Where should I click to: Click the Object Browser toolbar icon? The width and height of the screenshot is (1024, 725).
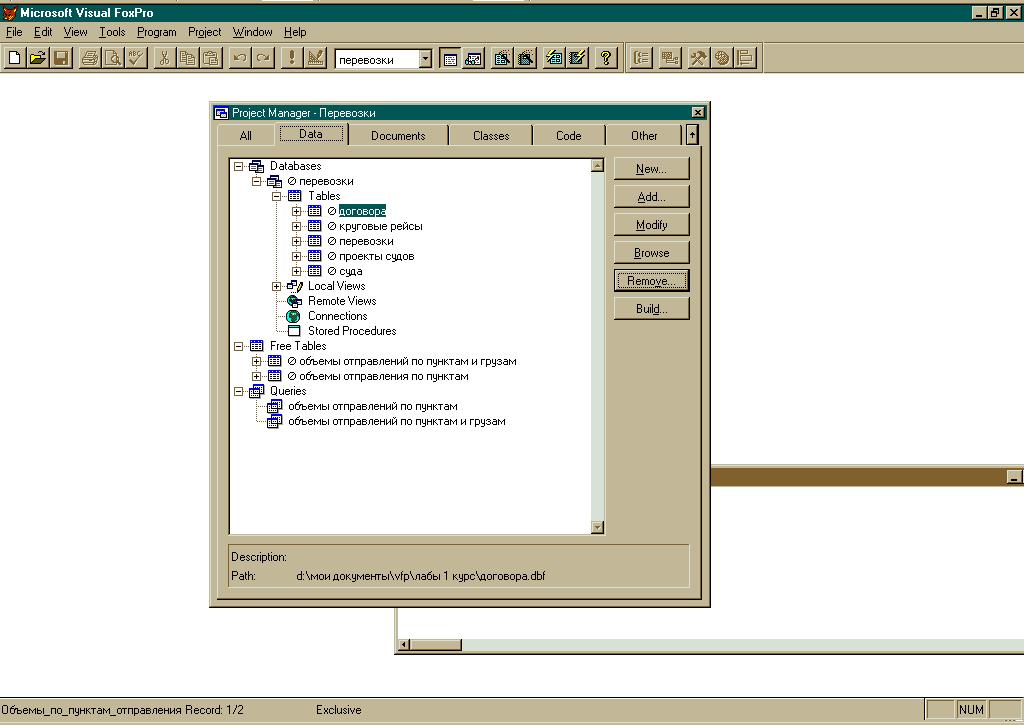click(x=669, y=58)
